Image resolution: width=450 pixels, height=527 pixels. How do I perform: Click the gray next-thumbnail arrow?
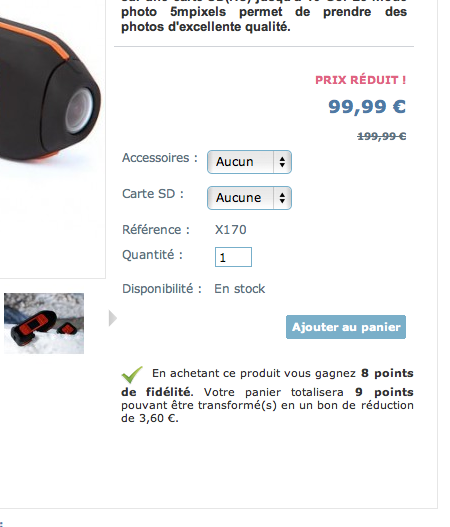(x=113, y=318)
